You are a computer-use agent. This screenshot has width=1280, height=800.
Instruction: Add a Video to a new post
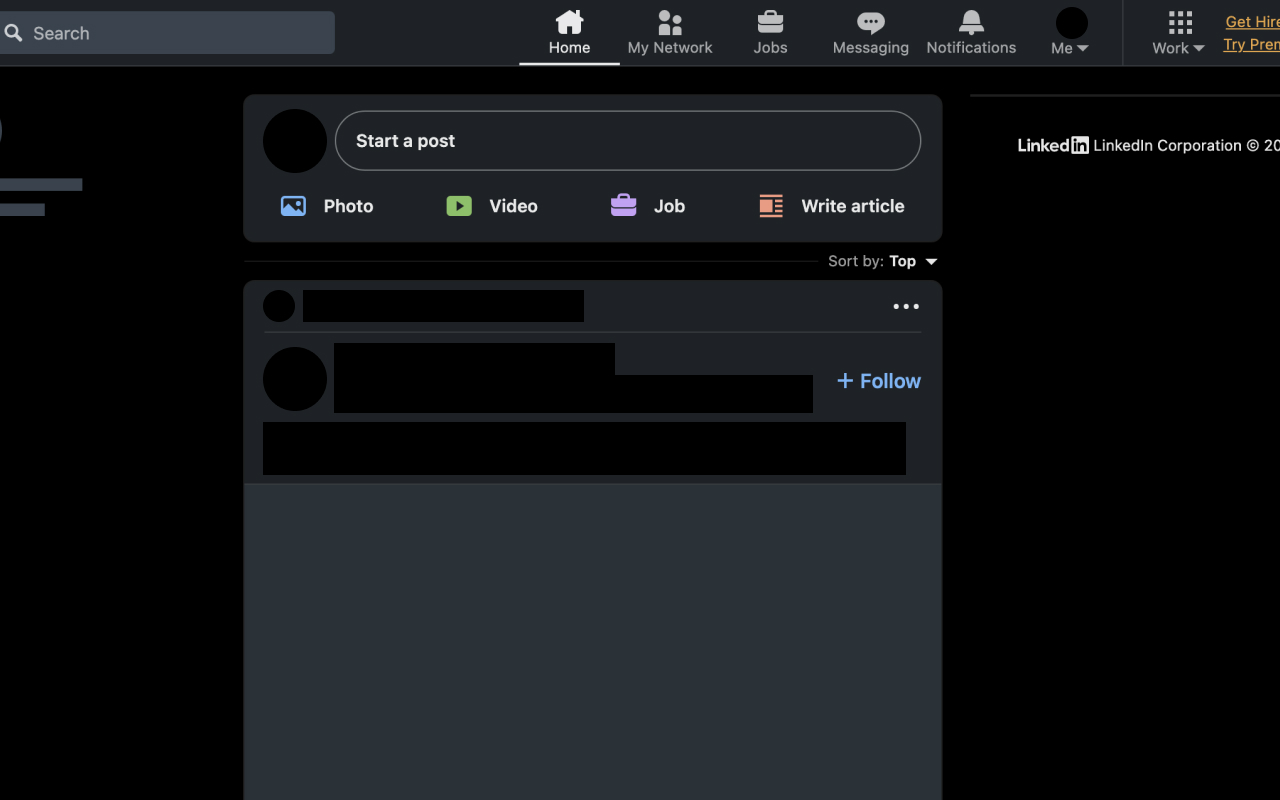tap(490, 206)
